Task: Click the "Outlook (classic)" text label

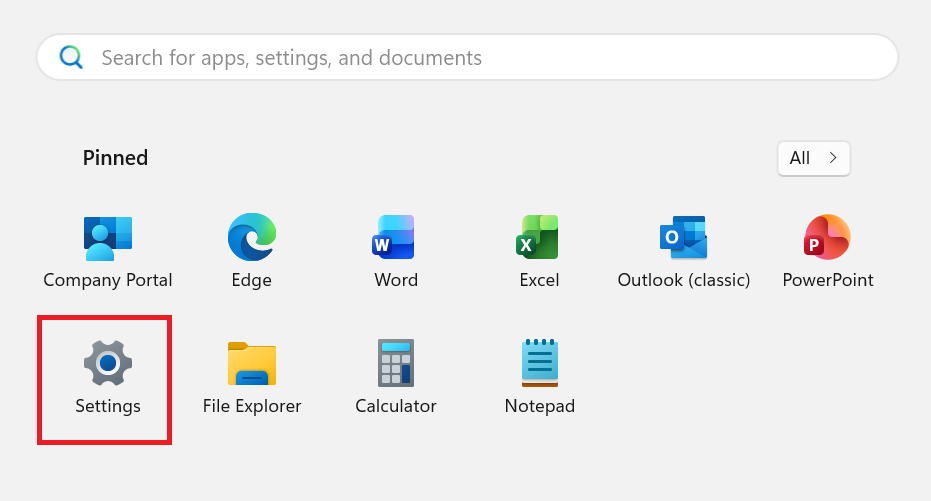Action: 683,280
